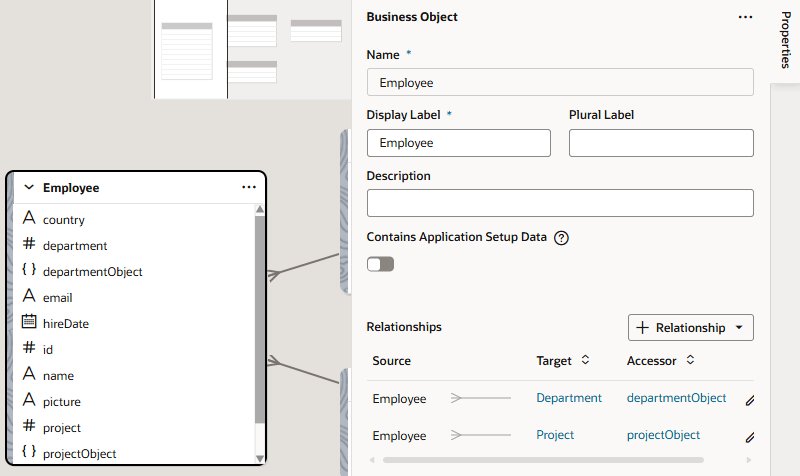Click the number type icon beside department
This screenshot has height=476, width=800.
point(29,243)
